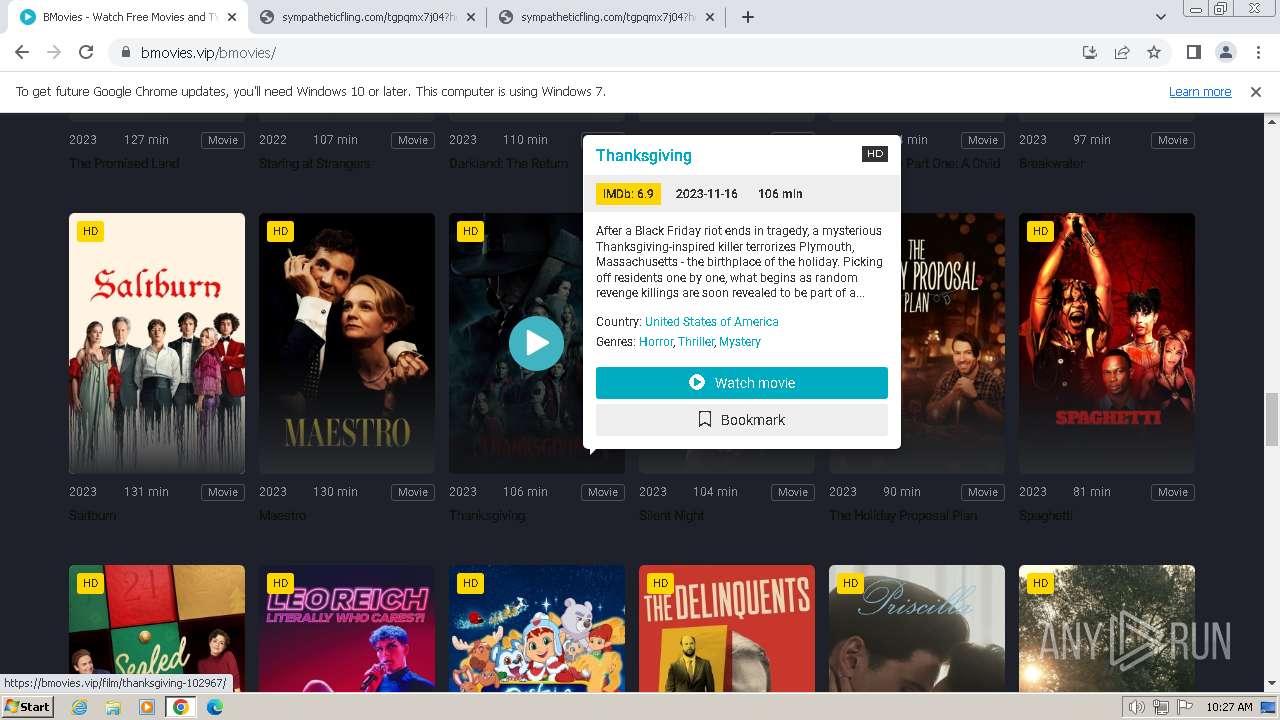
Task: Click the IMDb 6.9 rating badge
Action: pyautogui.click(x=628, y=194)
